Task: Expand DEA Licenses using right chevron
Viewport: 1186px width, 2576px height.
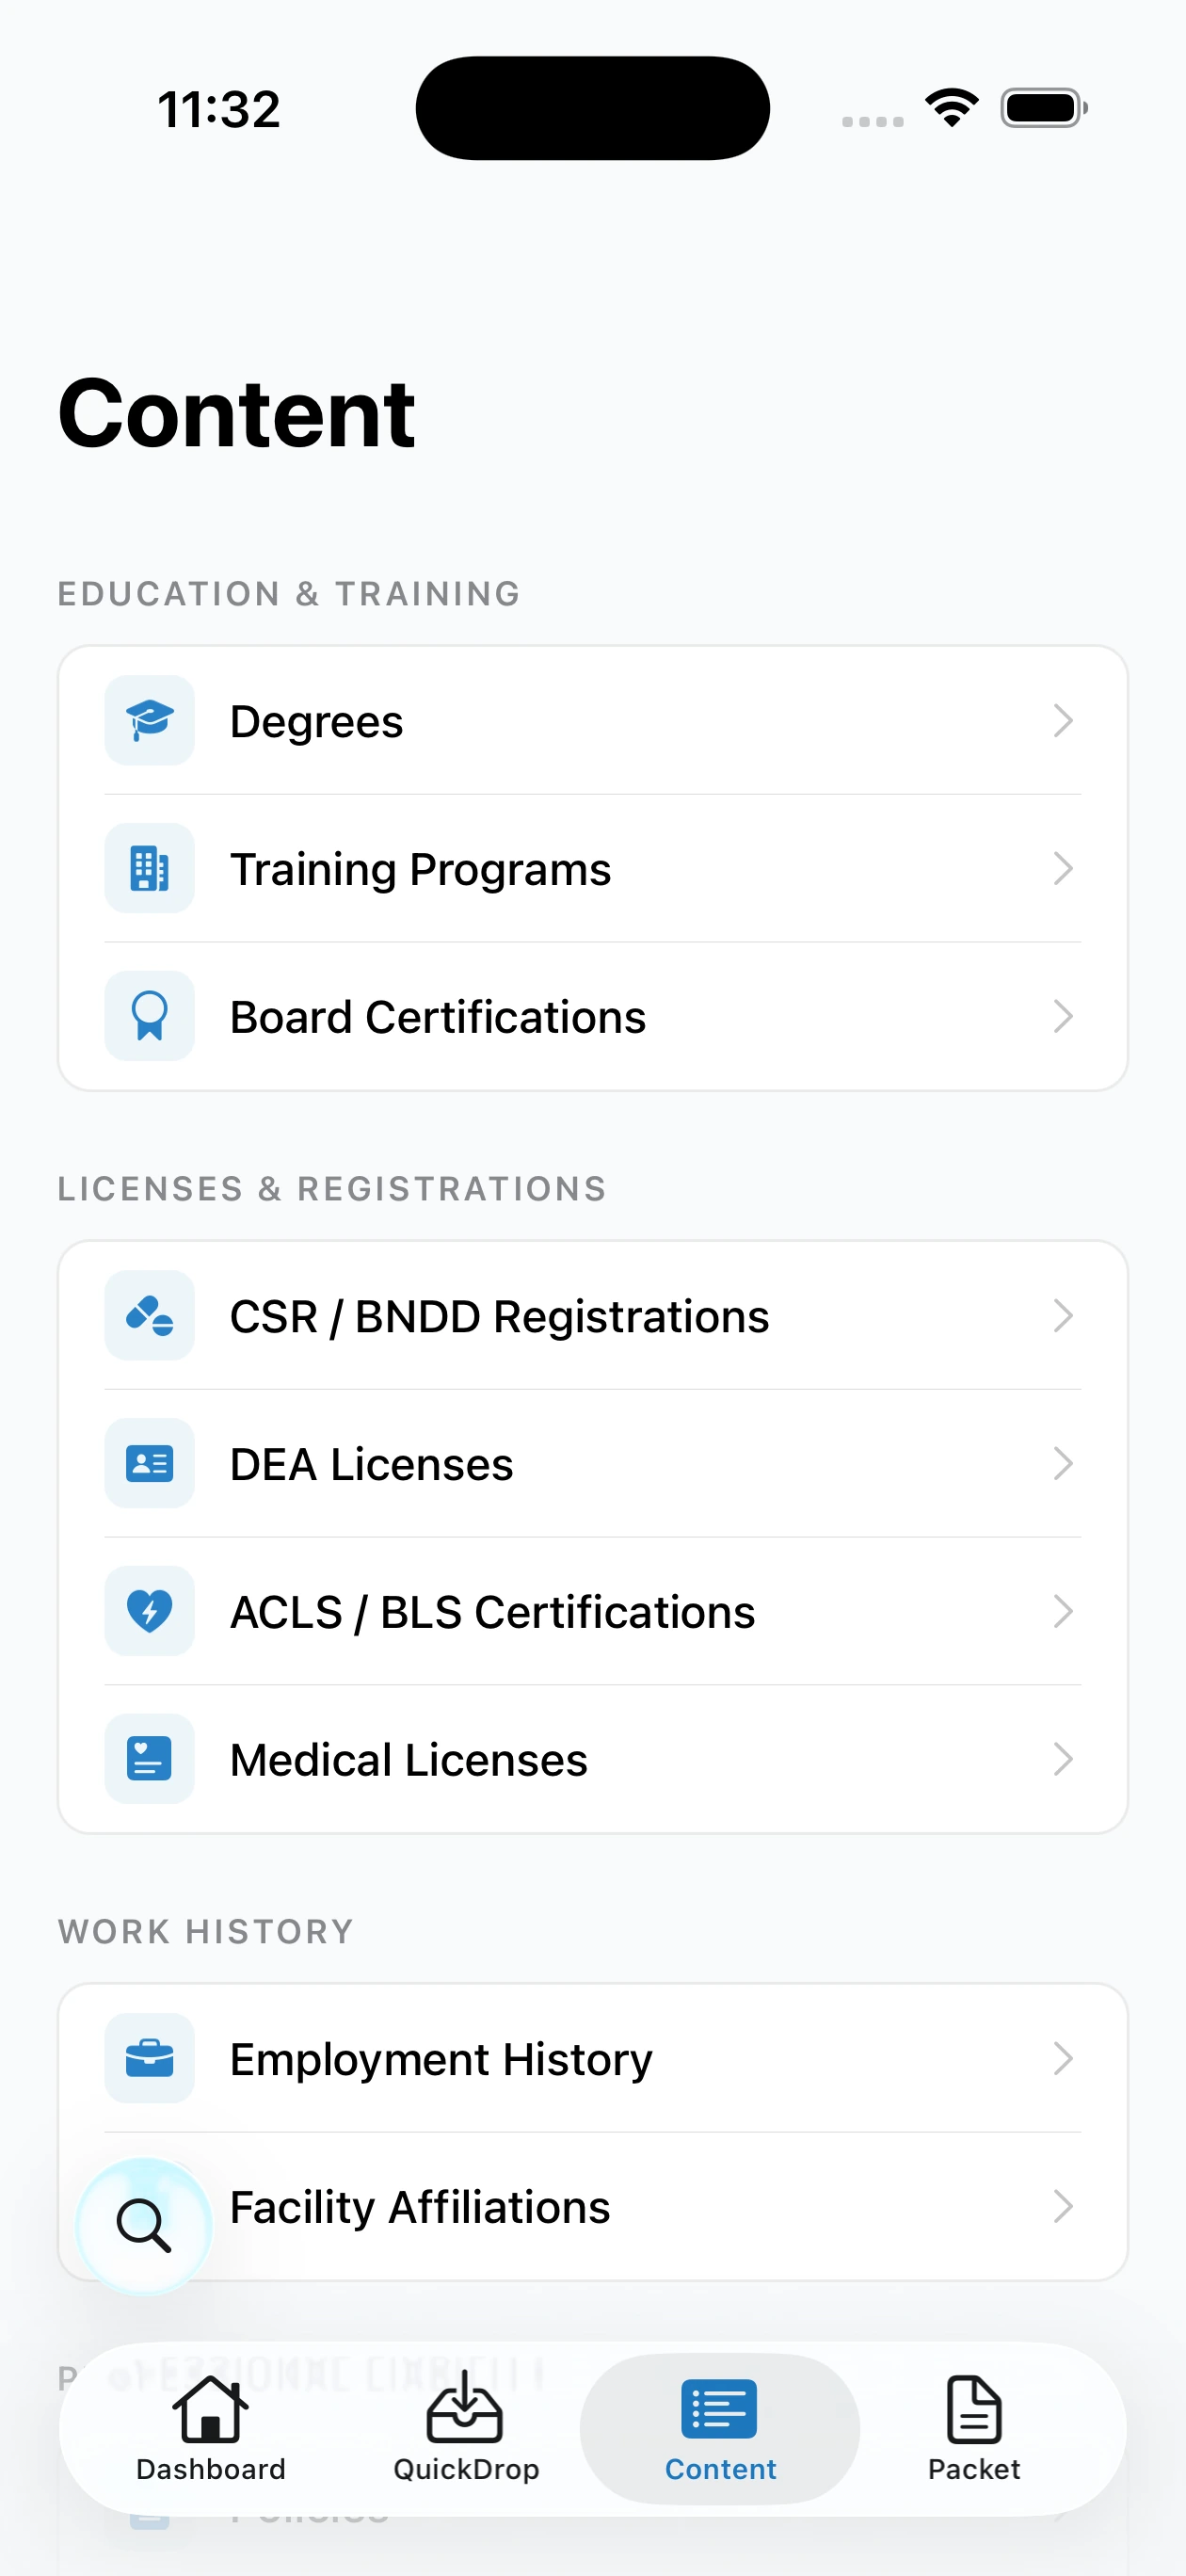Action: click(1062, 1463)
